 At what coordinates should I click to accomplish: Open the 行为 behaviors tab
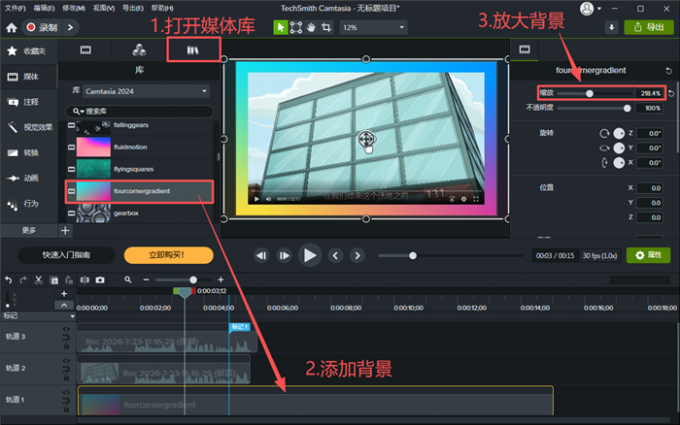[28, 203]
